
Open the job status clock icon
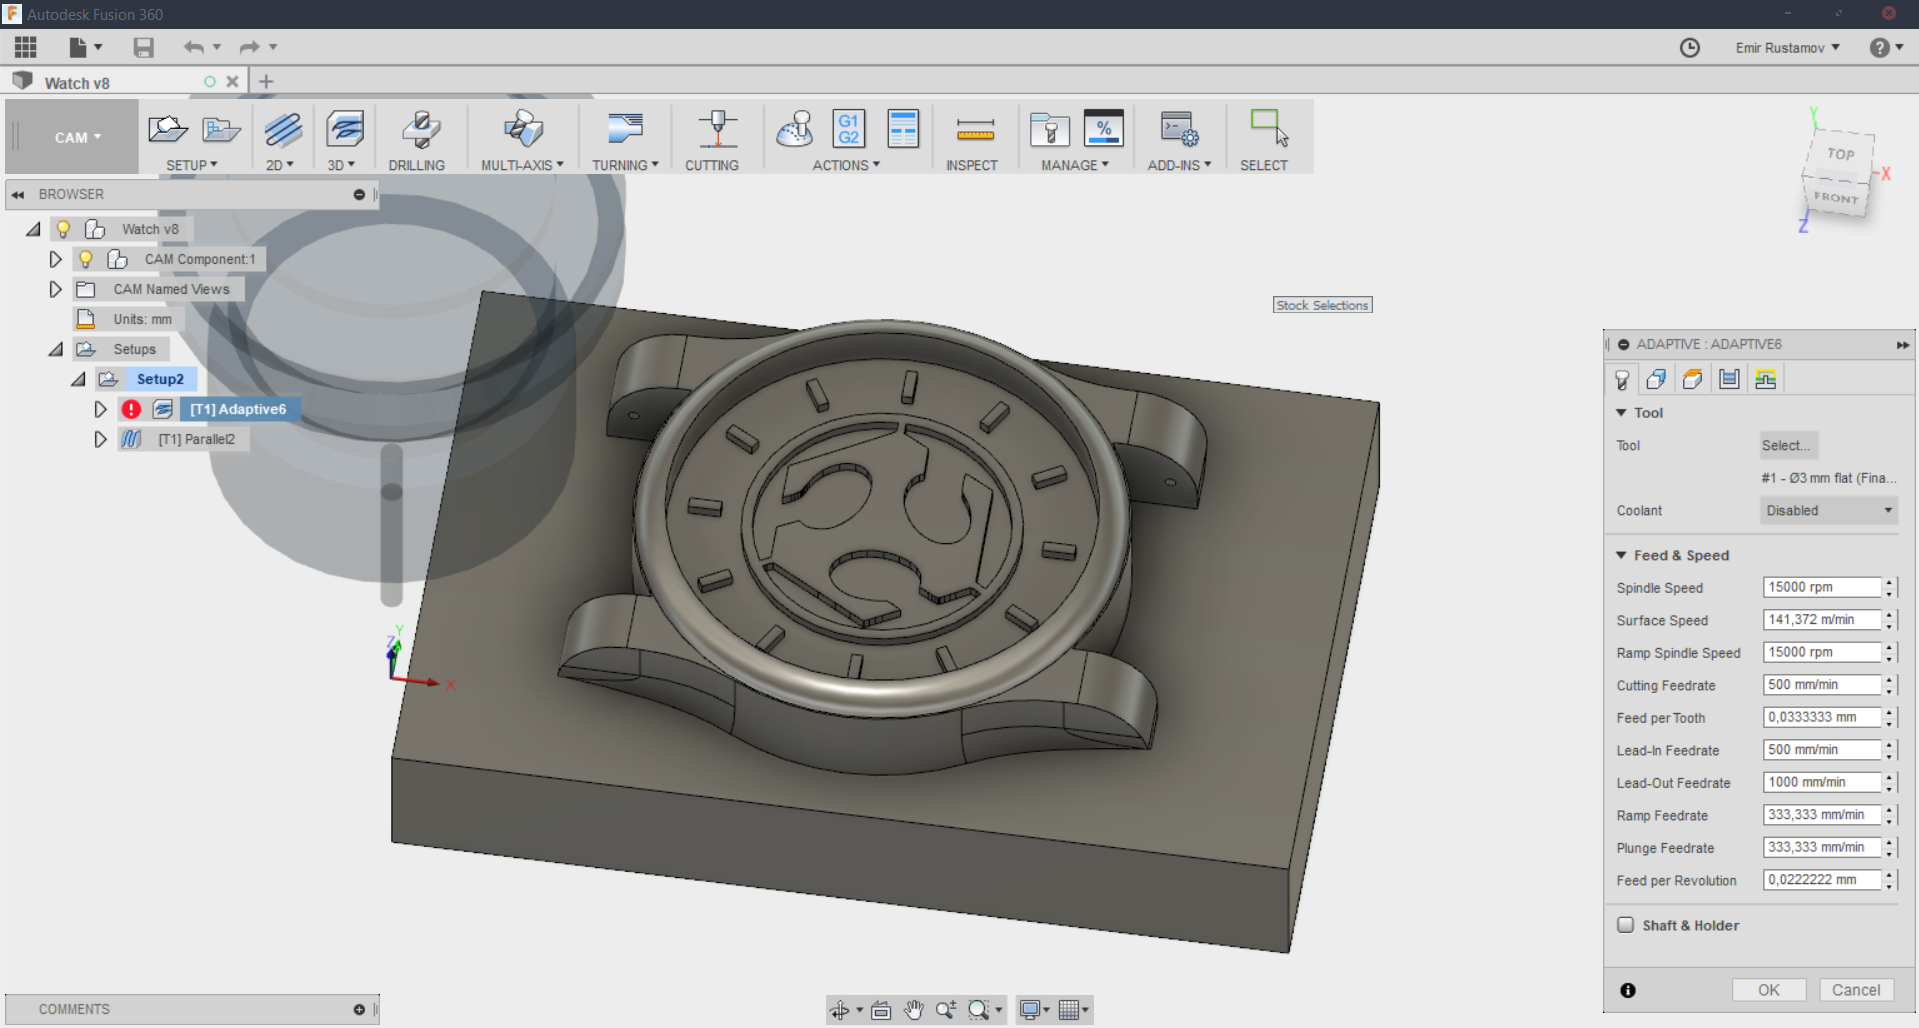pos(1690,48)
